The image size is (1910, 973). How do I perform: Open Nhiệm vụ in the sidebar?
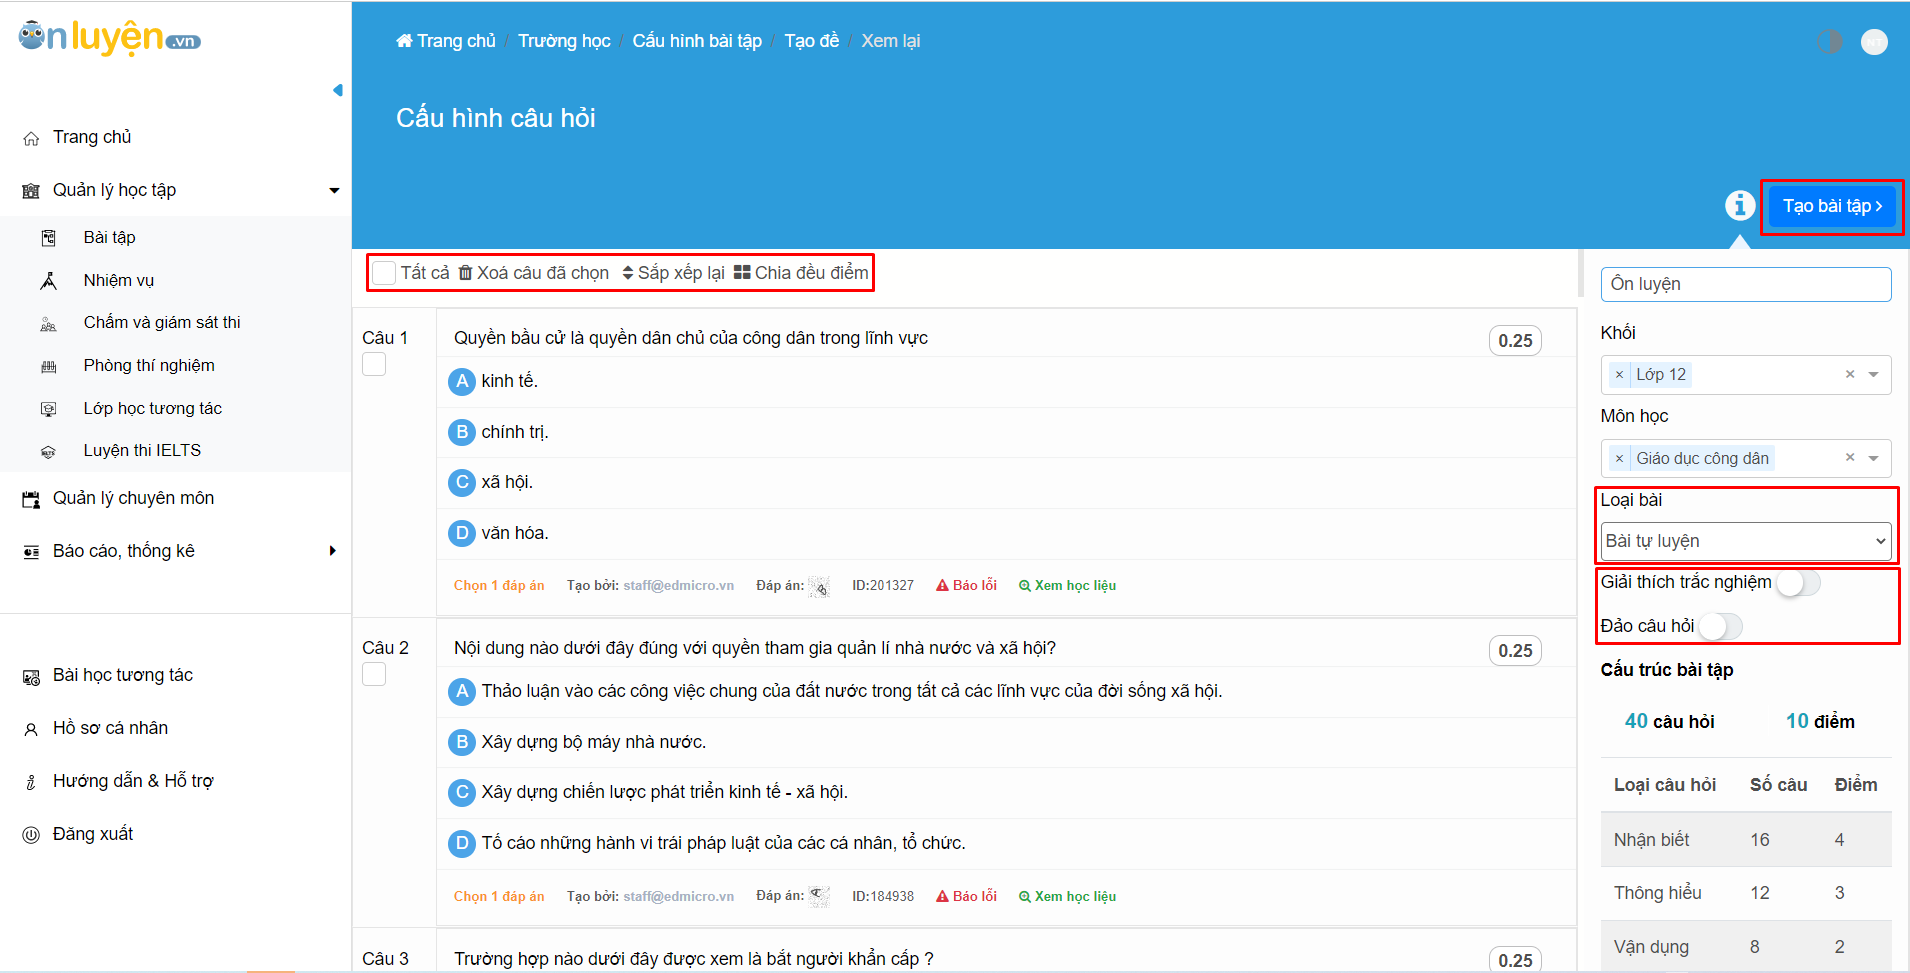119,280
